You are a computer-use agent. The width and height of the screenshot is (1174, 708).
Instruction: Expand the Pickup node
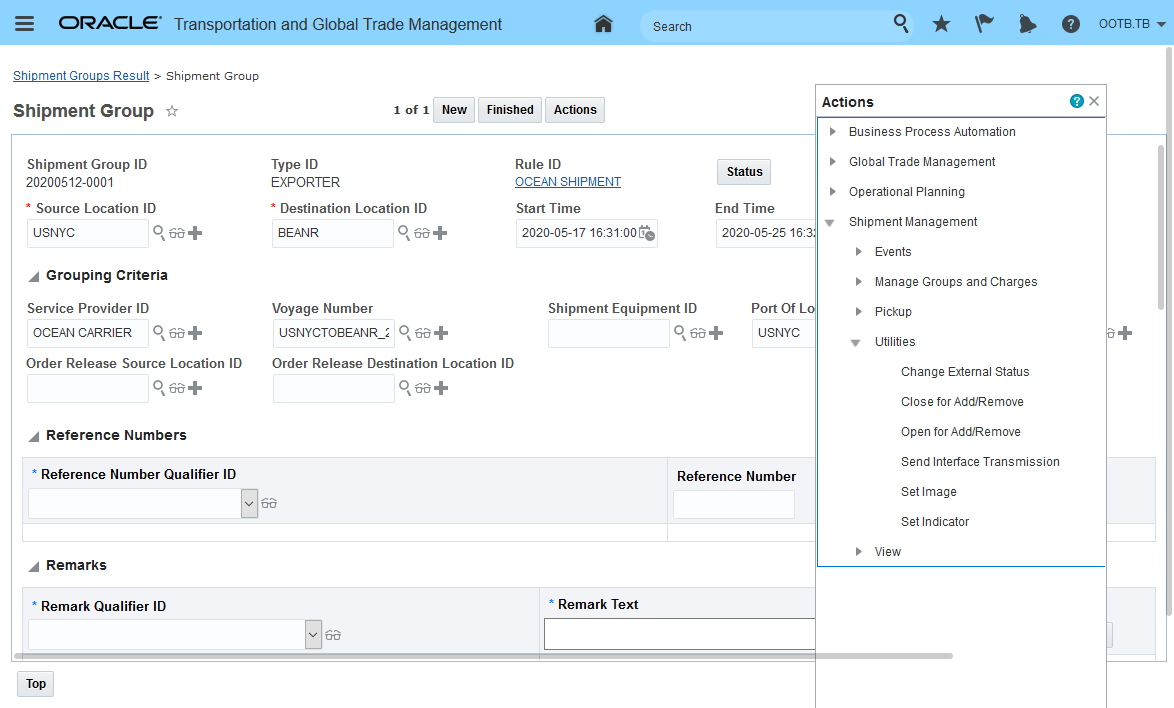859,311
